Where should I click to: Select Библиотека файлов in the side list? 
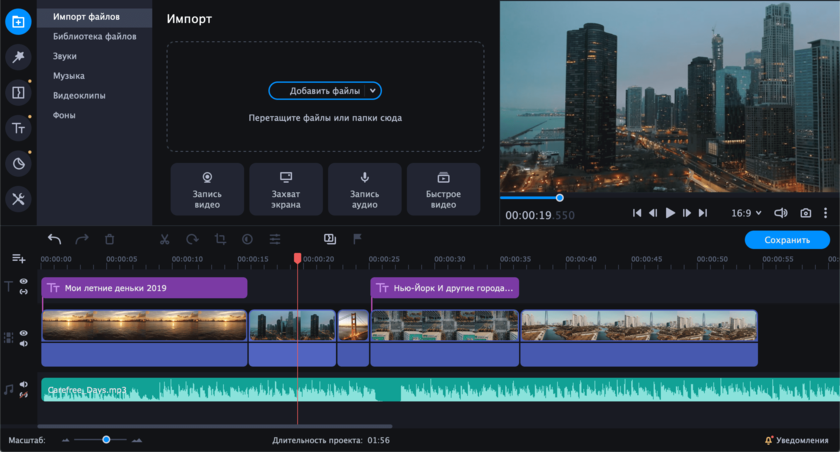click(95, 36)
